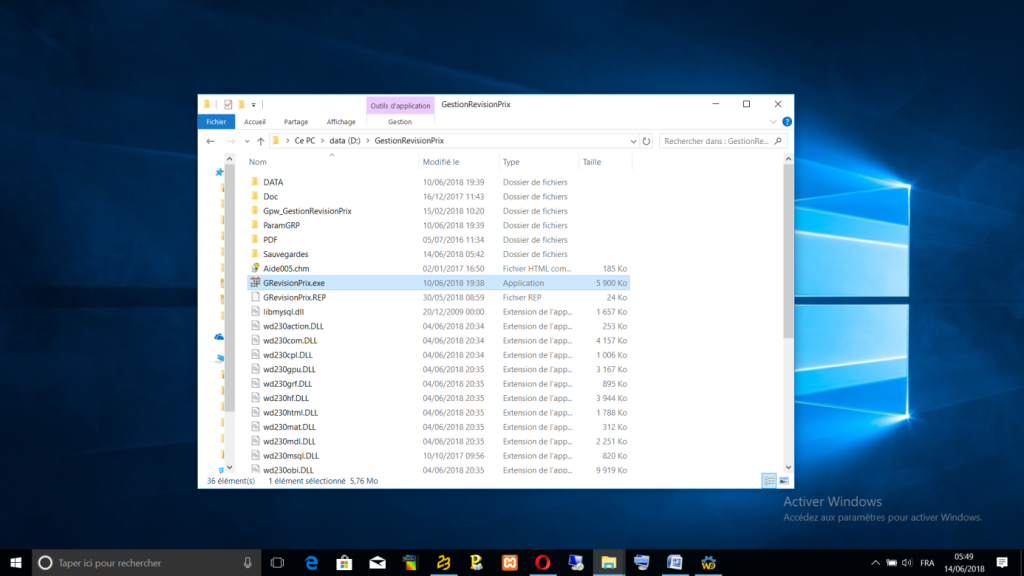Click the help question mark icon
This screenshot has height=576, width=1024.
786,122
